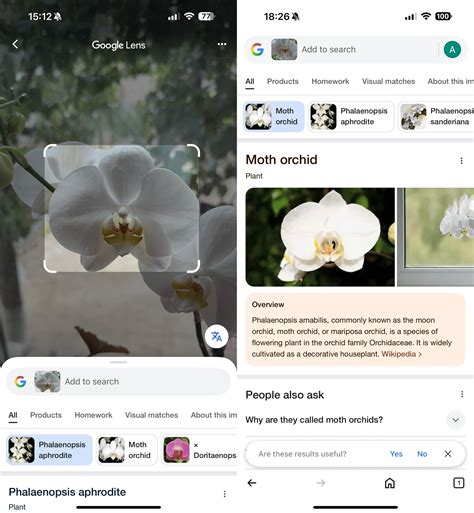Tap the translate icon over the orchid photo
Viewport: 474px width, 513px height.
(x=216, y=336)
